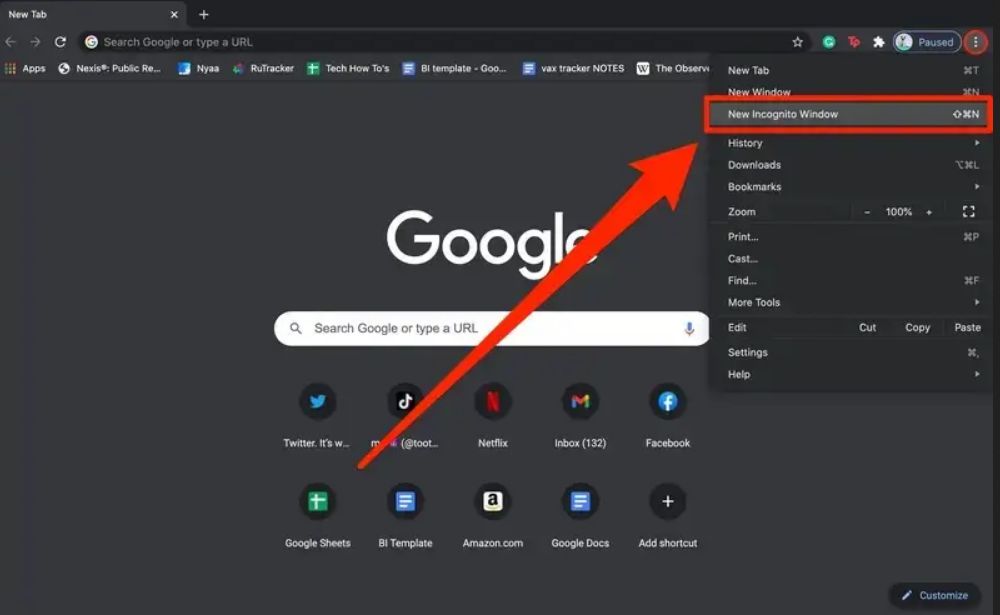This screenshot has width=1000, height=615.
Task: Open a new tab with plus
Action: click(203, 14)
